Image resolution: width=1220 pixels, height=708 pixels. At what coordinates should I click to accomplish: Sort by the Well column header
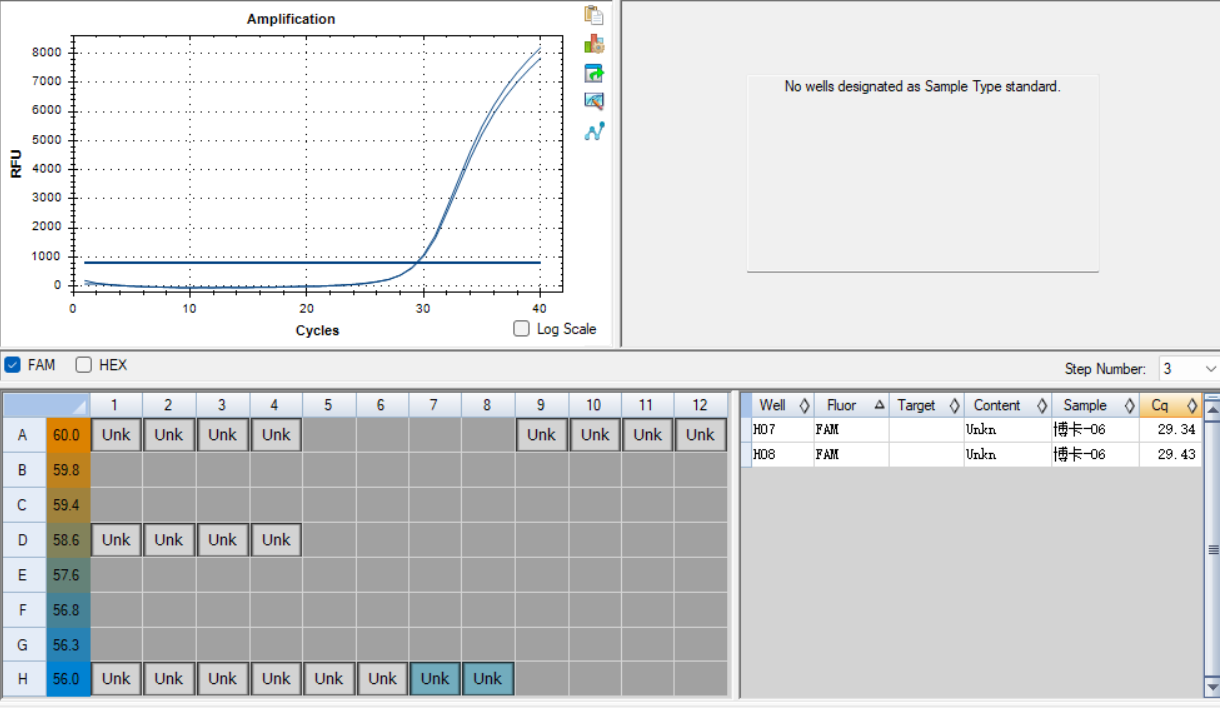click(783, 405)
